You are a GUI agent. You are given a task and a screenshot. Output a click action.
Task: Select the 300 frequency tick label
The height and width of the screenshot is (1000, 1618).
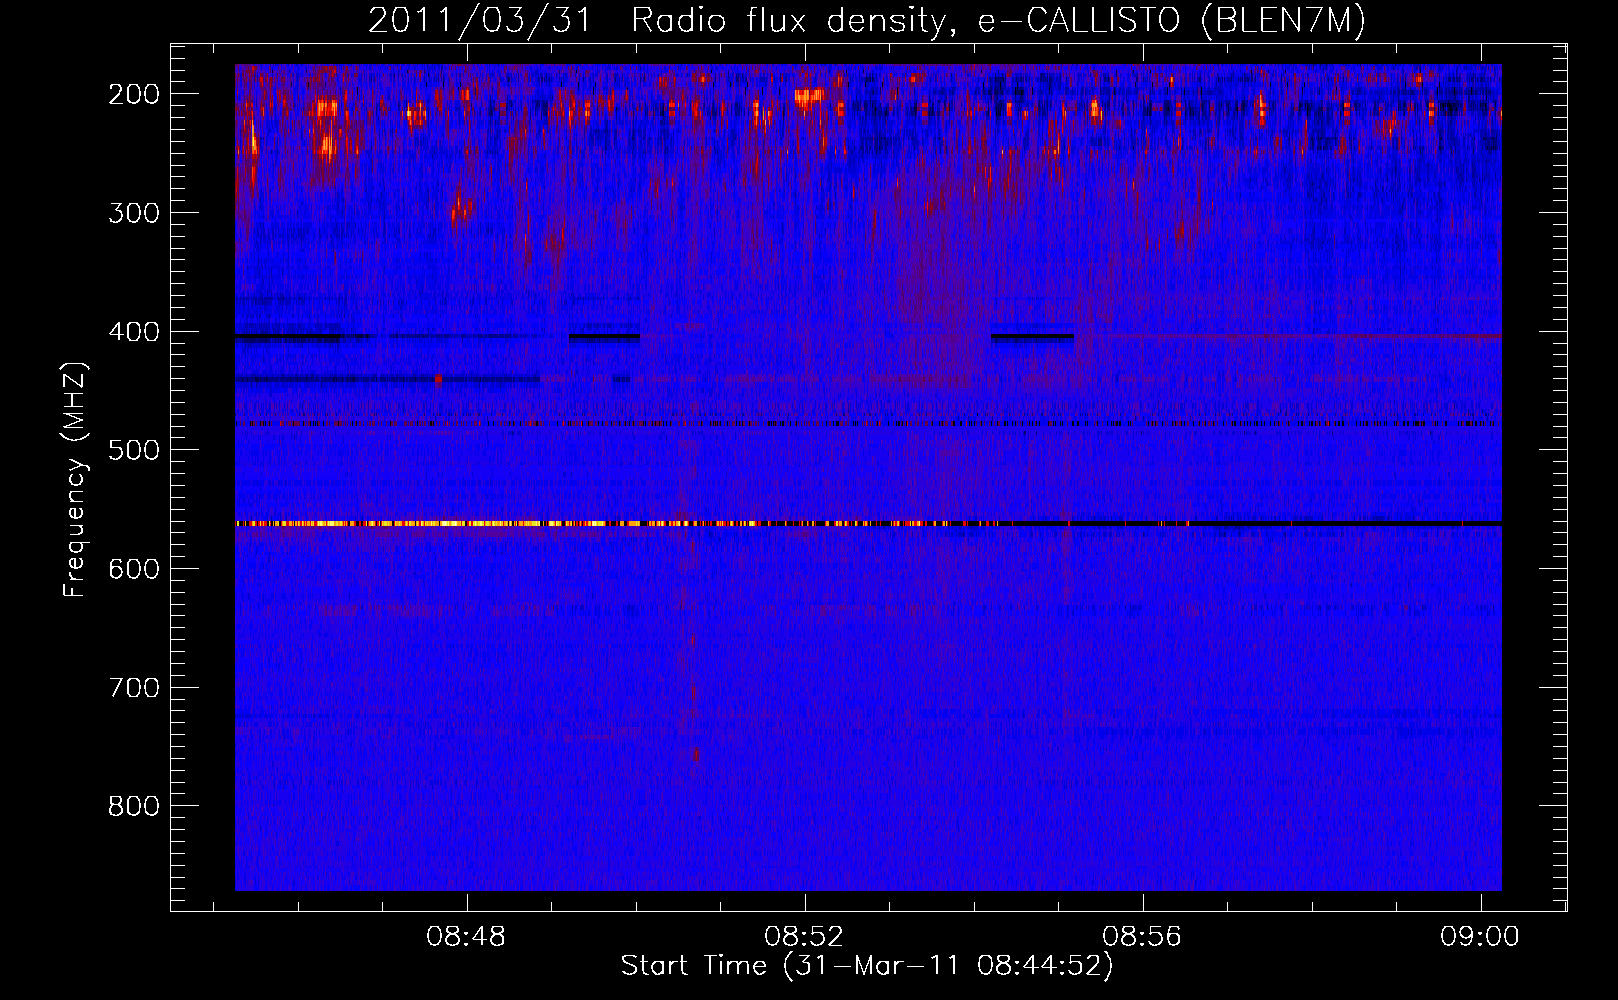pos(134,213)
